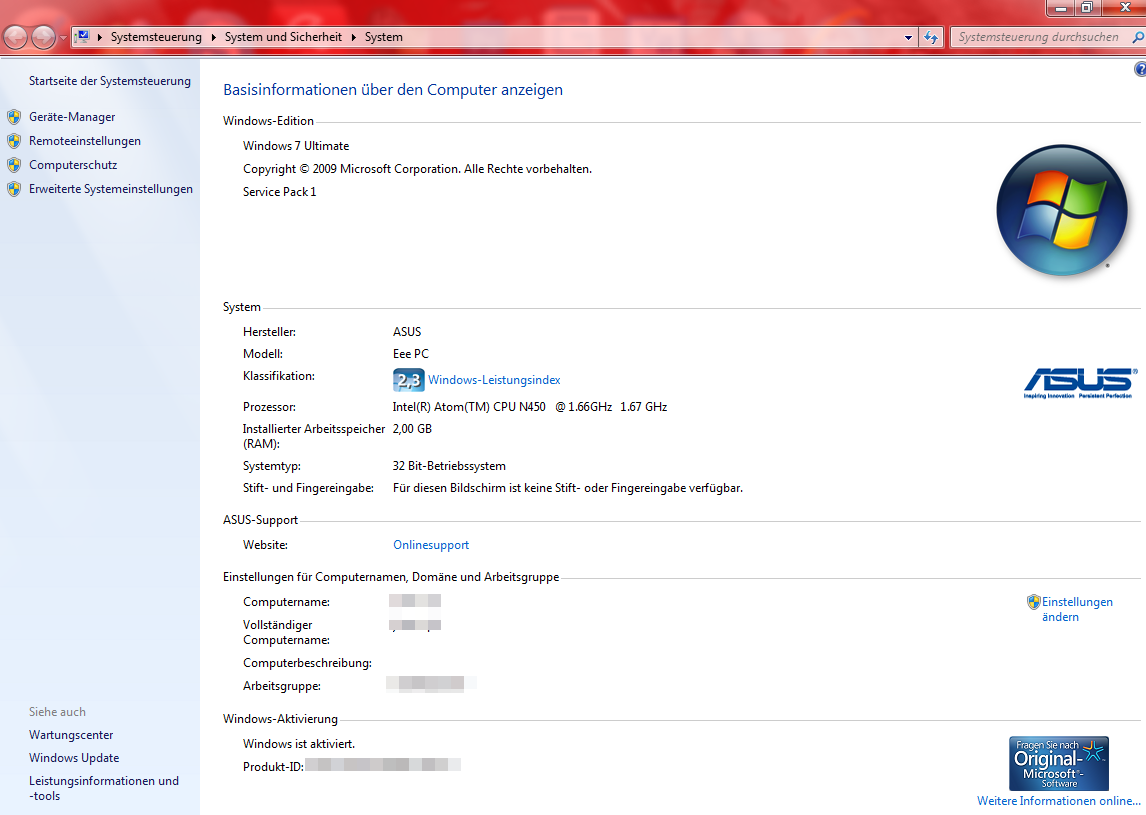Close the System window
The image size is (1146, 815).
(1124, 8)
